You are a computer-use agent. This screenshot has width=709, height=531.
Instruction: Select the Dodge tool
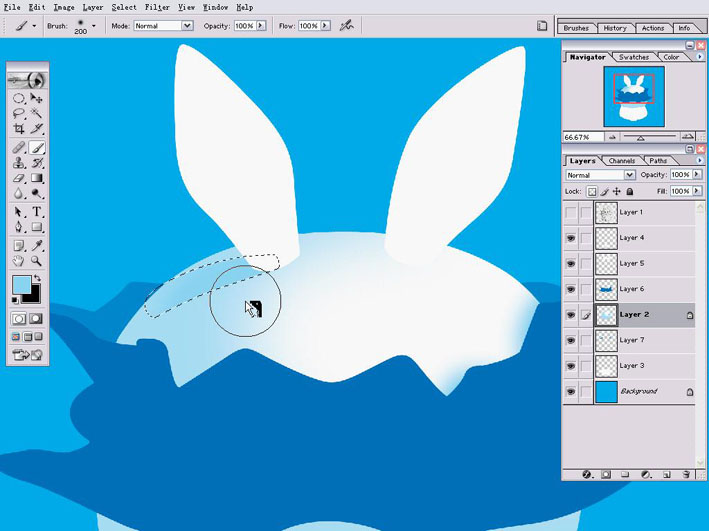(x=37, y=194)
